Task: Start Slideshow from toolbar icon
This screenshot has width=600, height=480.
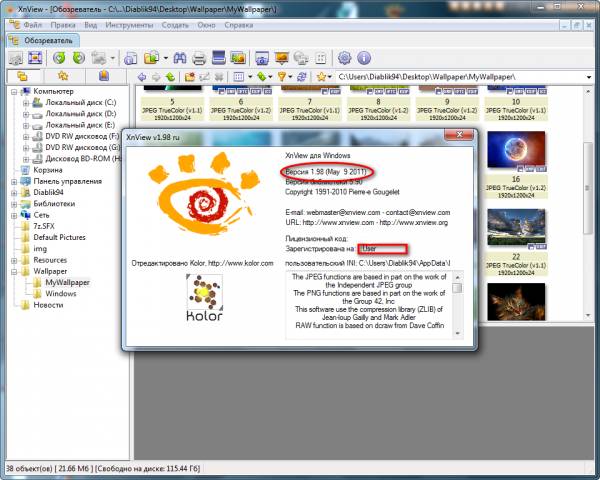Action: pos(282,58)
